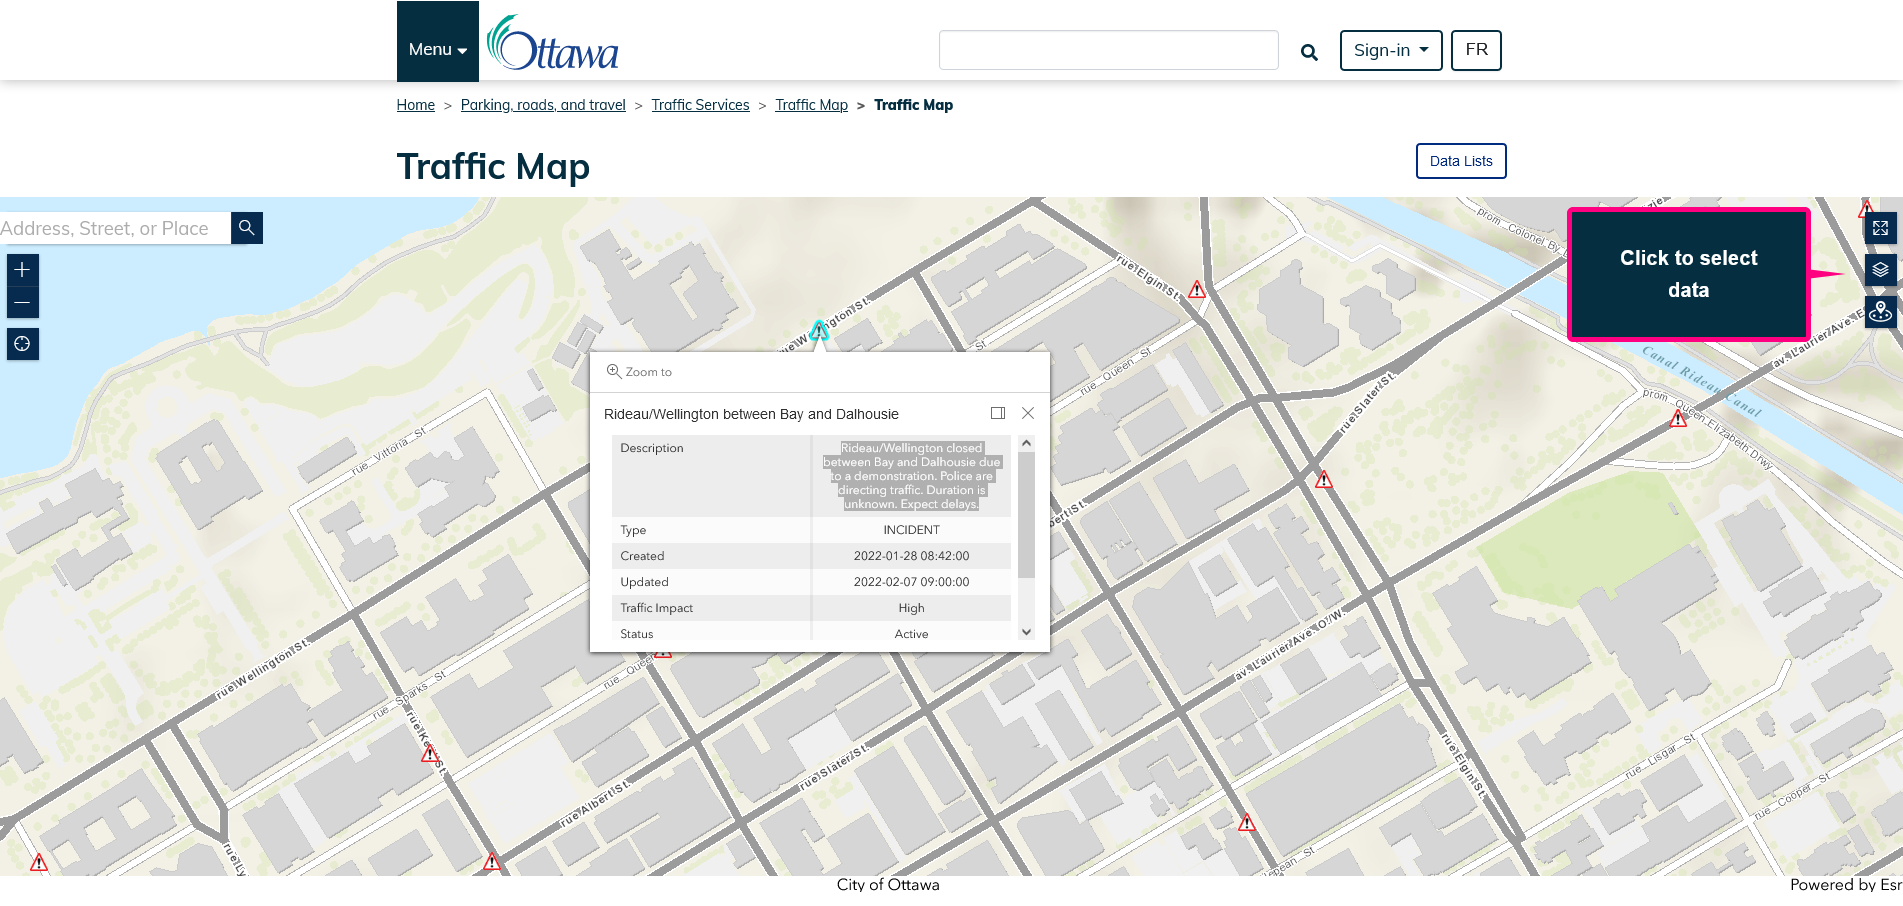The width and height of the screenshot is (1903, 906).
Task: Click 'City of Ottawa' attribution text
Action: [x=888, y=885]
